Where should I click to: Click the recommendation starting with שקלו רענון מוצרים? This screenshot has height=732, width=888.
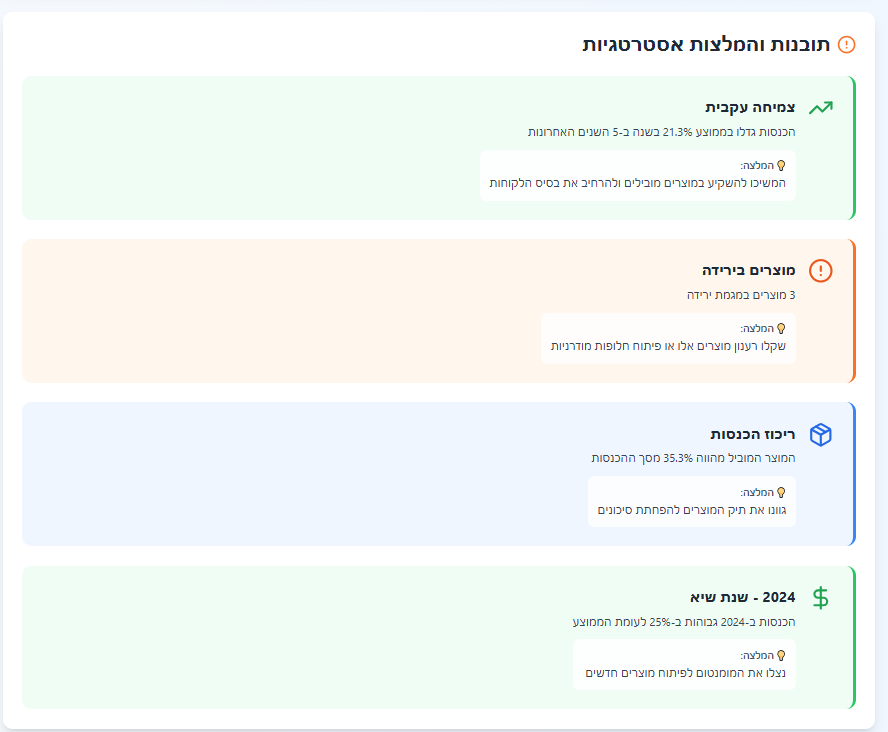668,346
